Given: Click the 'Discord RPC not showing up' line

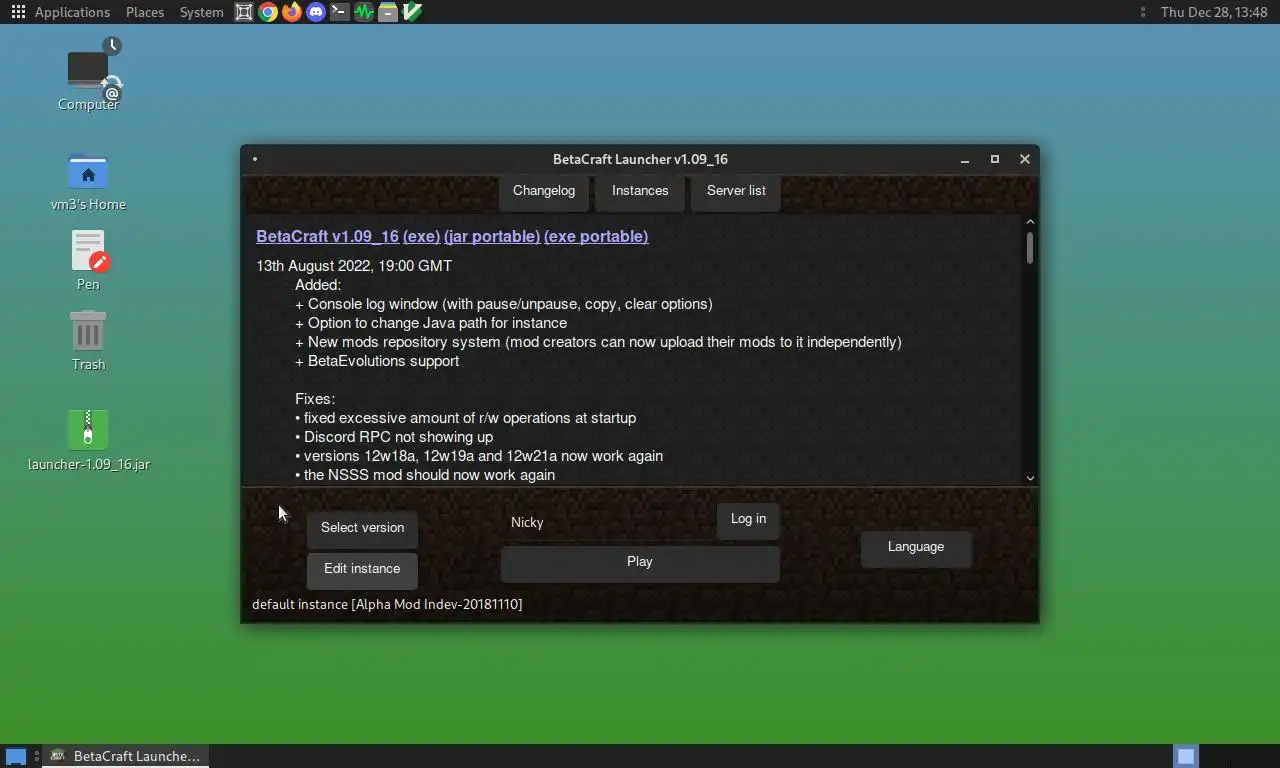Looking at the screenshot, I should (394, 437).
